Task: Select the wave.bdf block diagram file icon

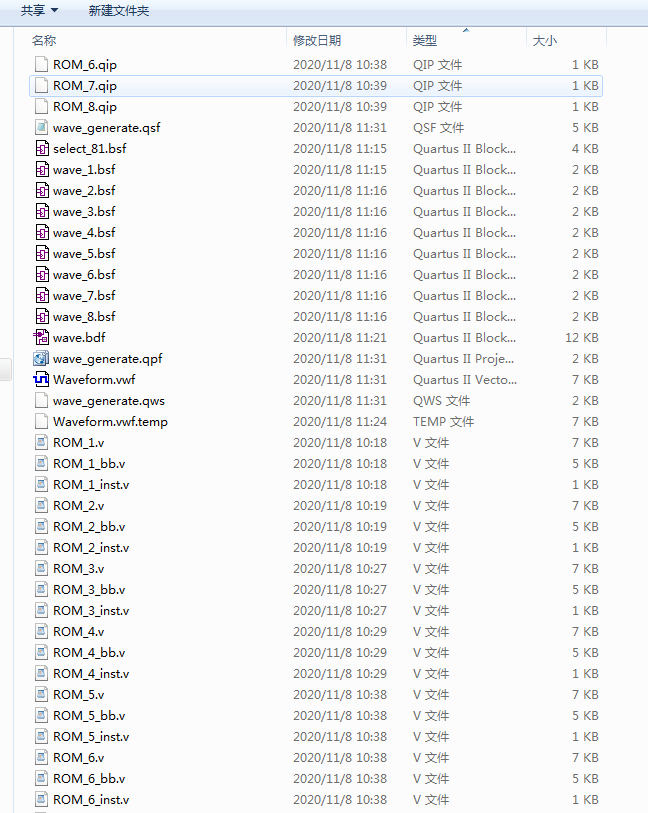Action: [x=41, y=337]
